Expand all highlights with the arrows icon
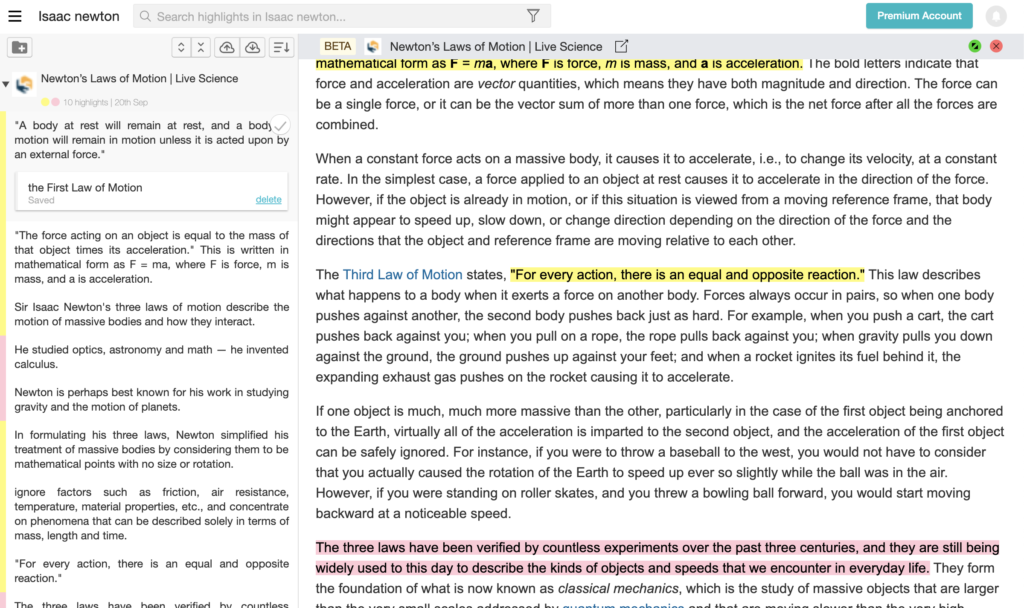Viewport: 1024px width, 608px height. coord(180,47)
